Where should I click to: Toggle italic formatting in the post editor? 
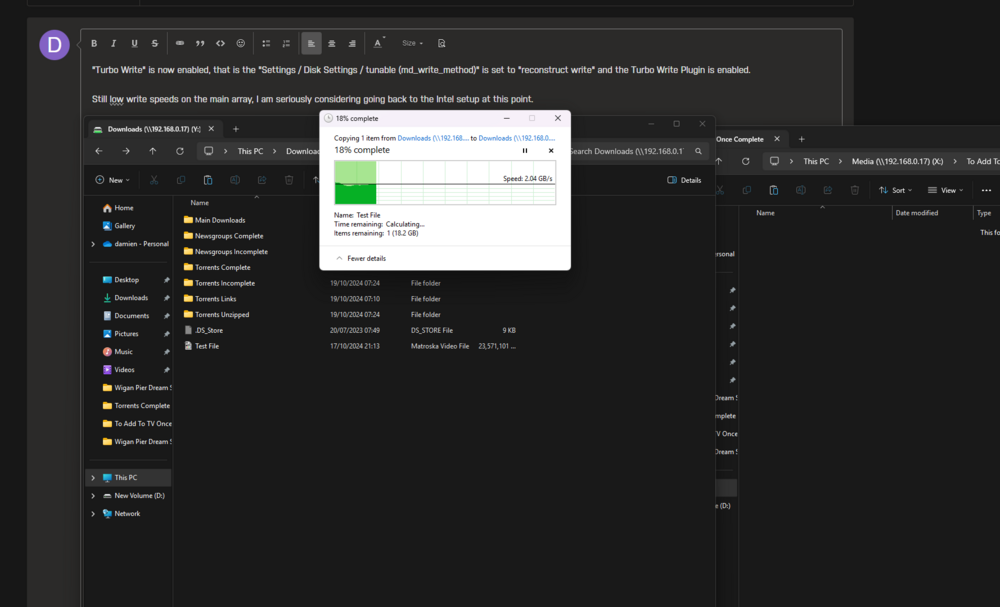pyautogui.click(x=114, y=43)
